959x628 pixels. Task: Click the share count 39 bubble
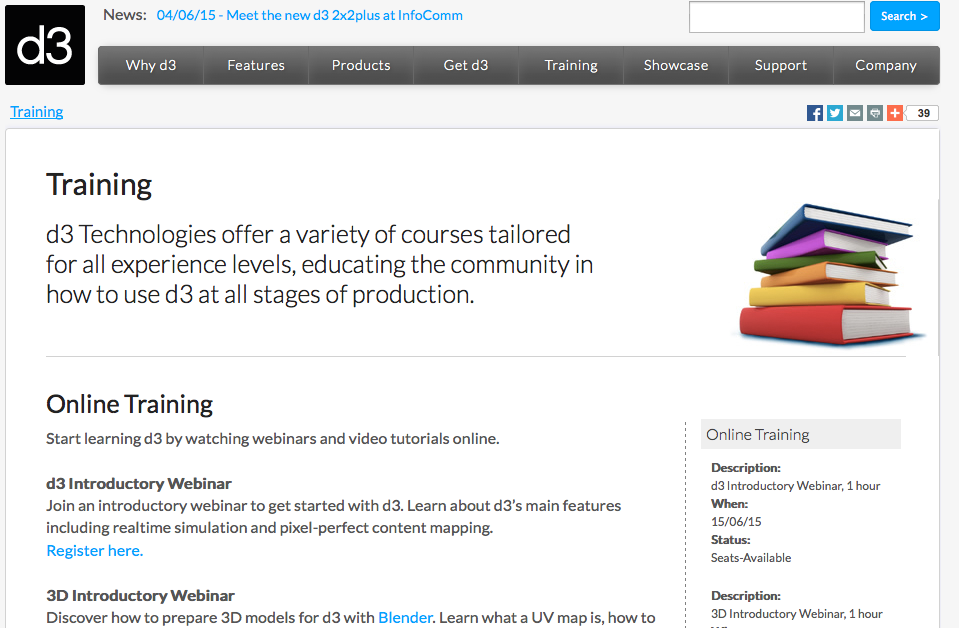(923, 113)
